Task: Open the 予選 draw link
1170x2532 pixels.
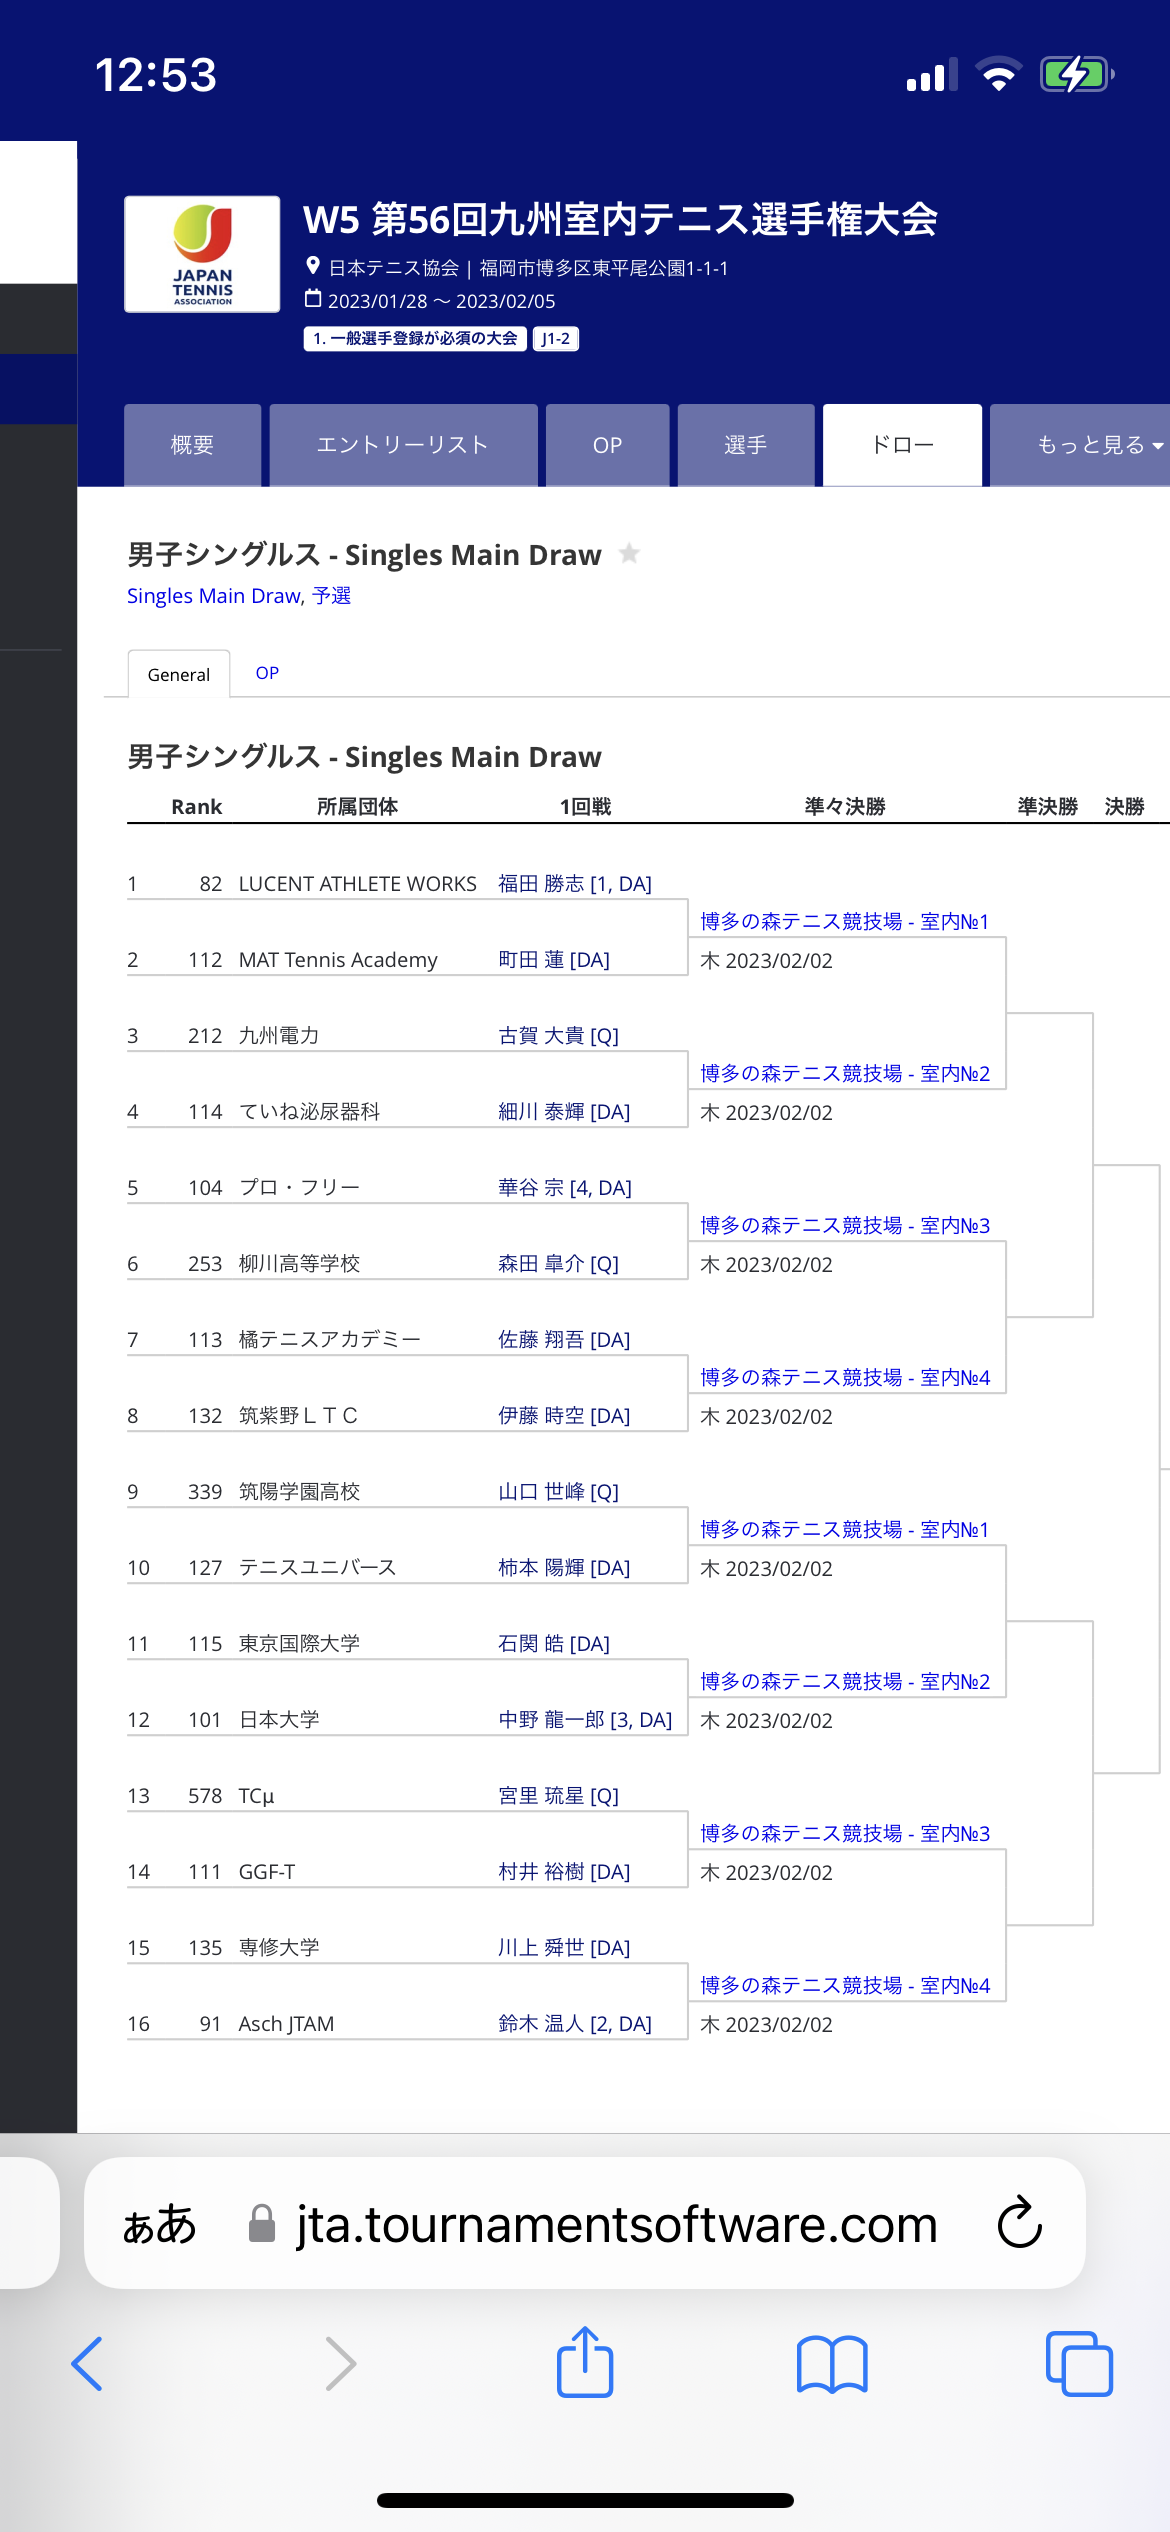Action: pyautogui.click(x=331, y=596)
